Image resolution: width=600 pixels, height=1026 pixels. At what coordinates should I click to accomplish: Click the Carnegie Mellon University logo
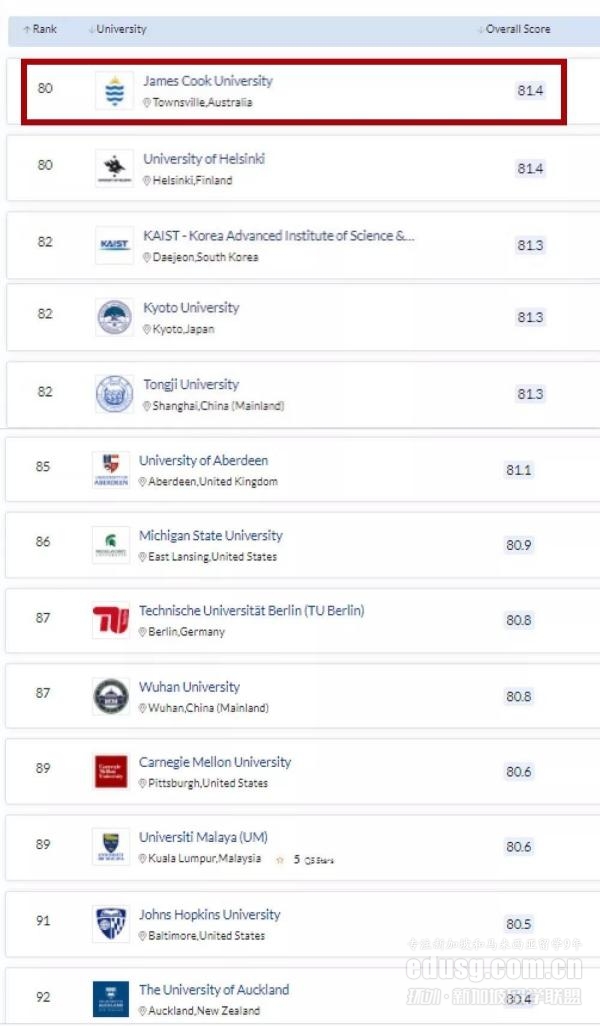(x=110, y=771)
